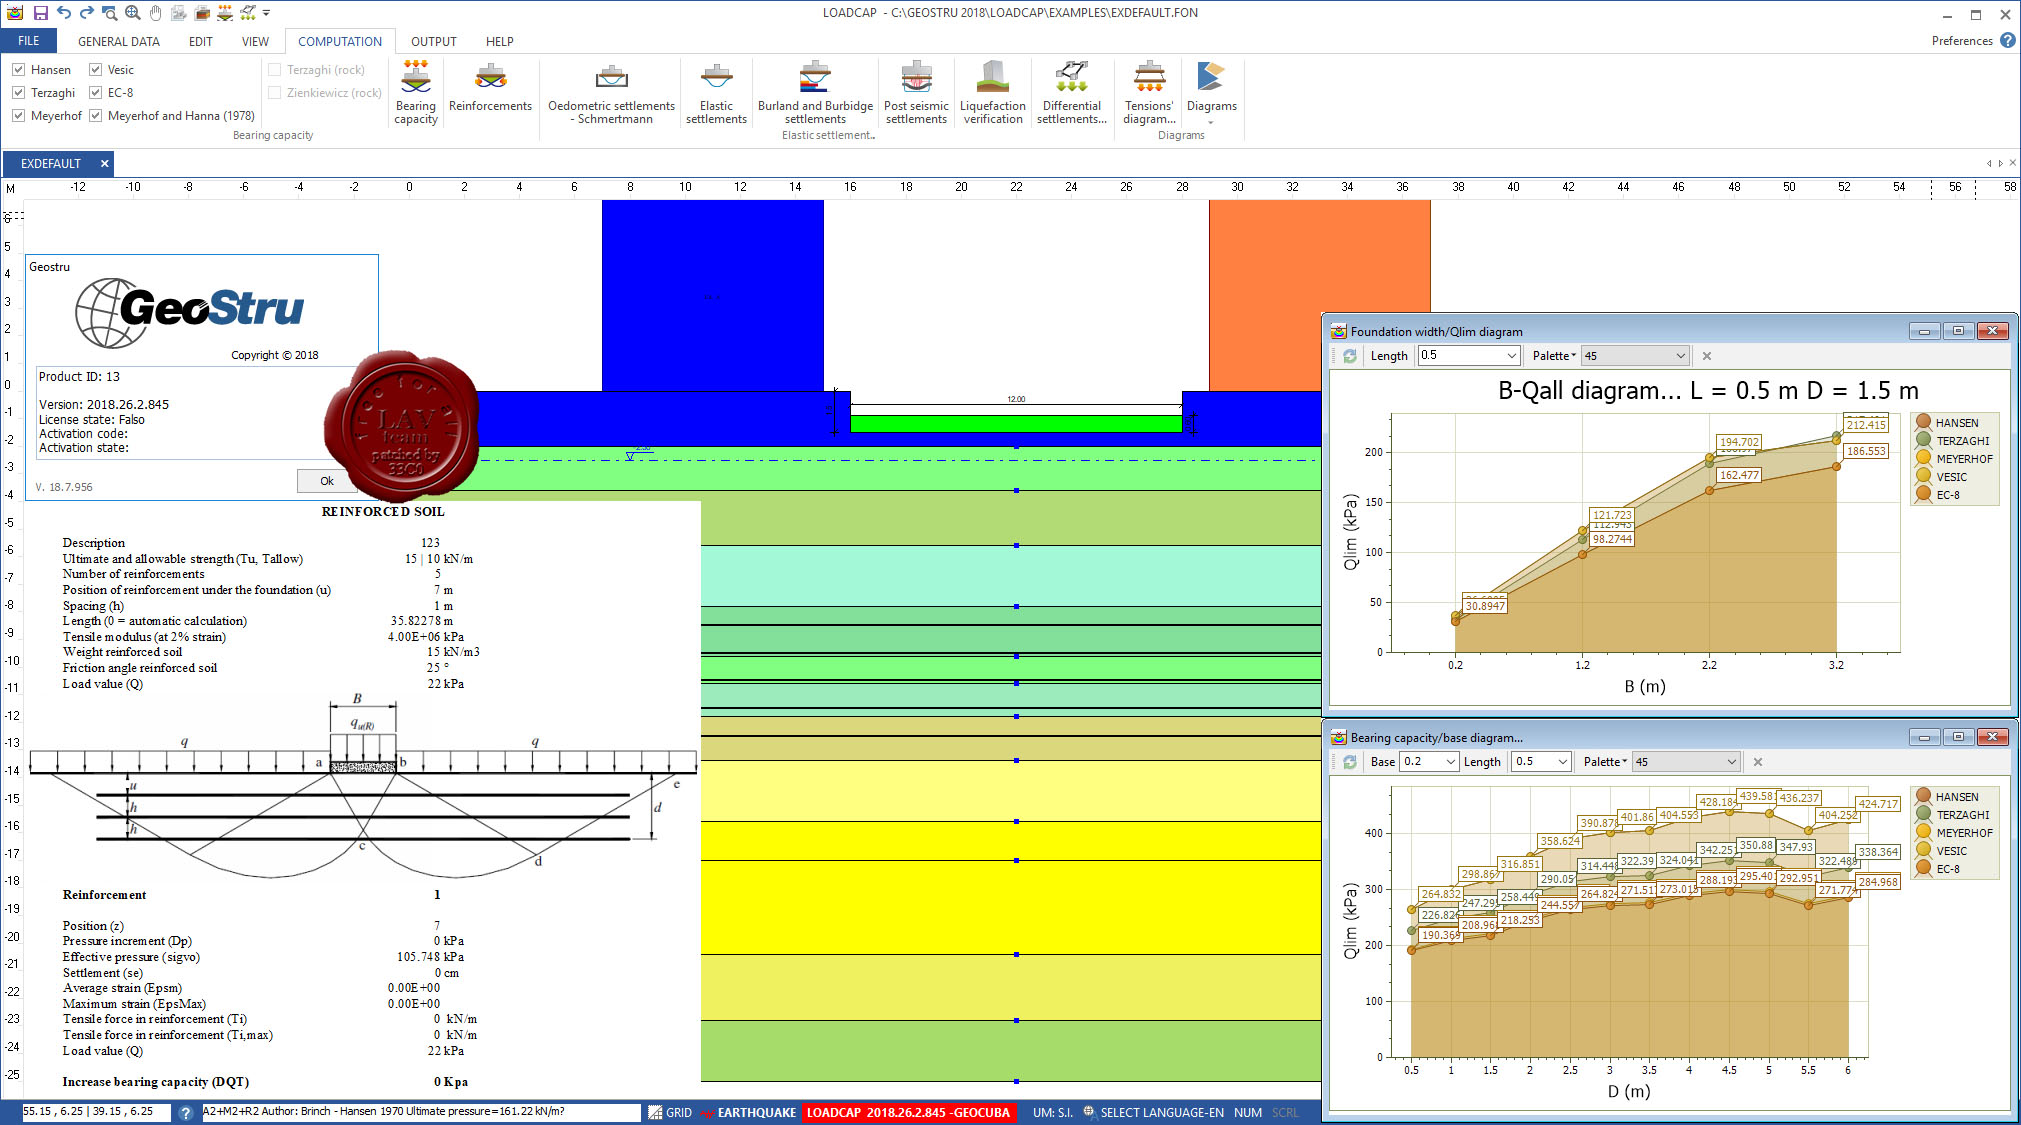The image size is (2021, 1125).
Task: Open Palette menu arrow in Foundation width diagram
Action: pos(1573,356)
